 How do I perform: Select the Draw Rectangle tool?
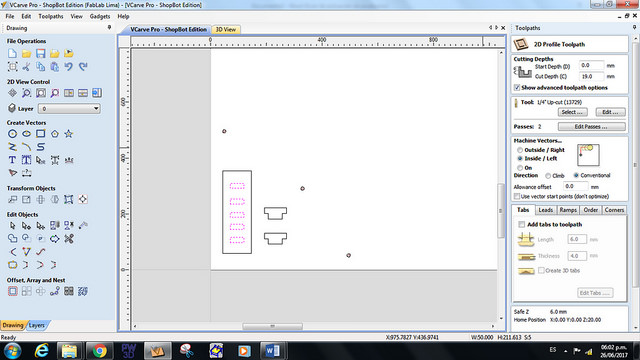point(40,134)
